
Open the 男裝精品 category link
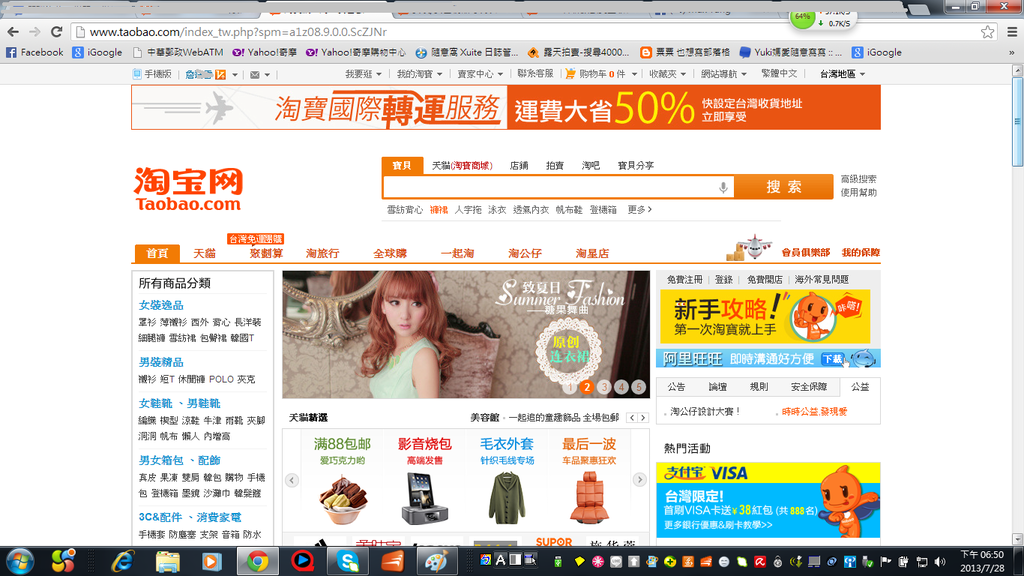(x=161, y=362)
